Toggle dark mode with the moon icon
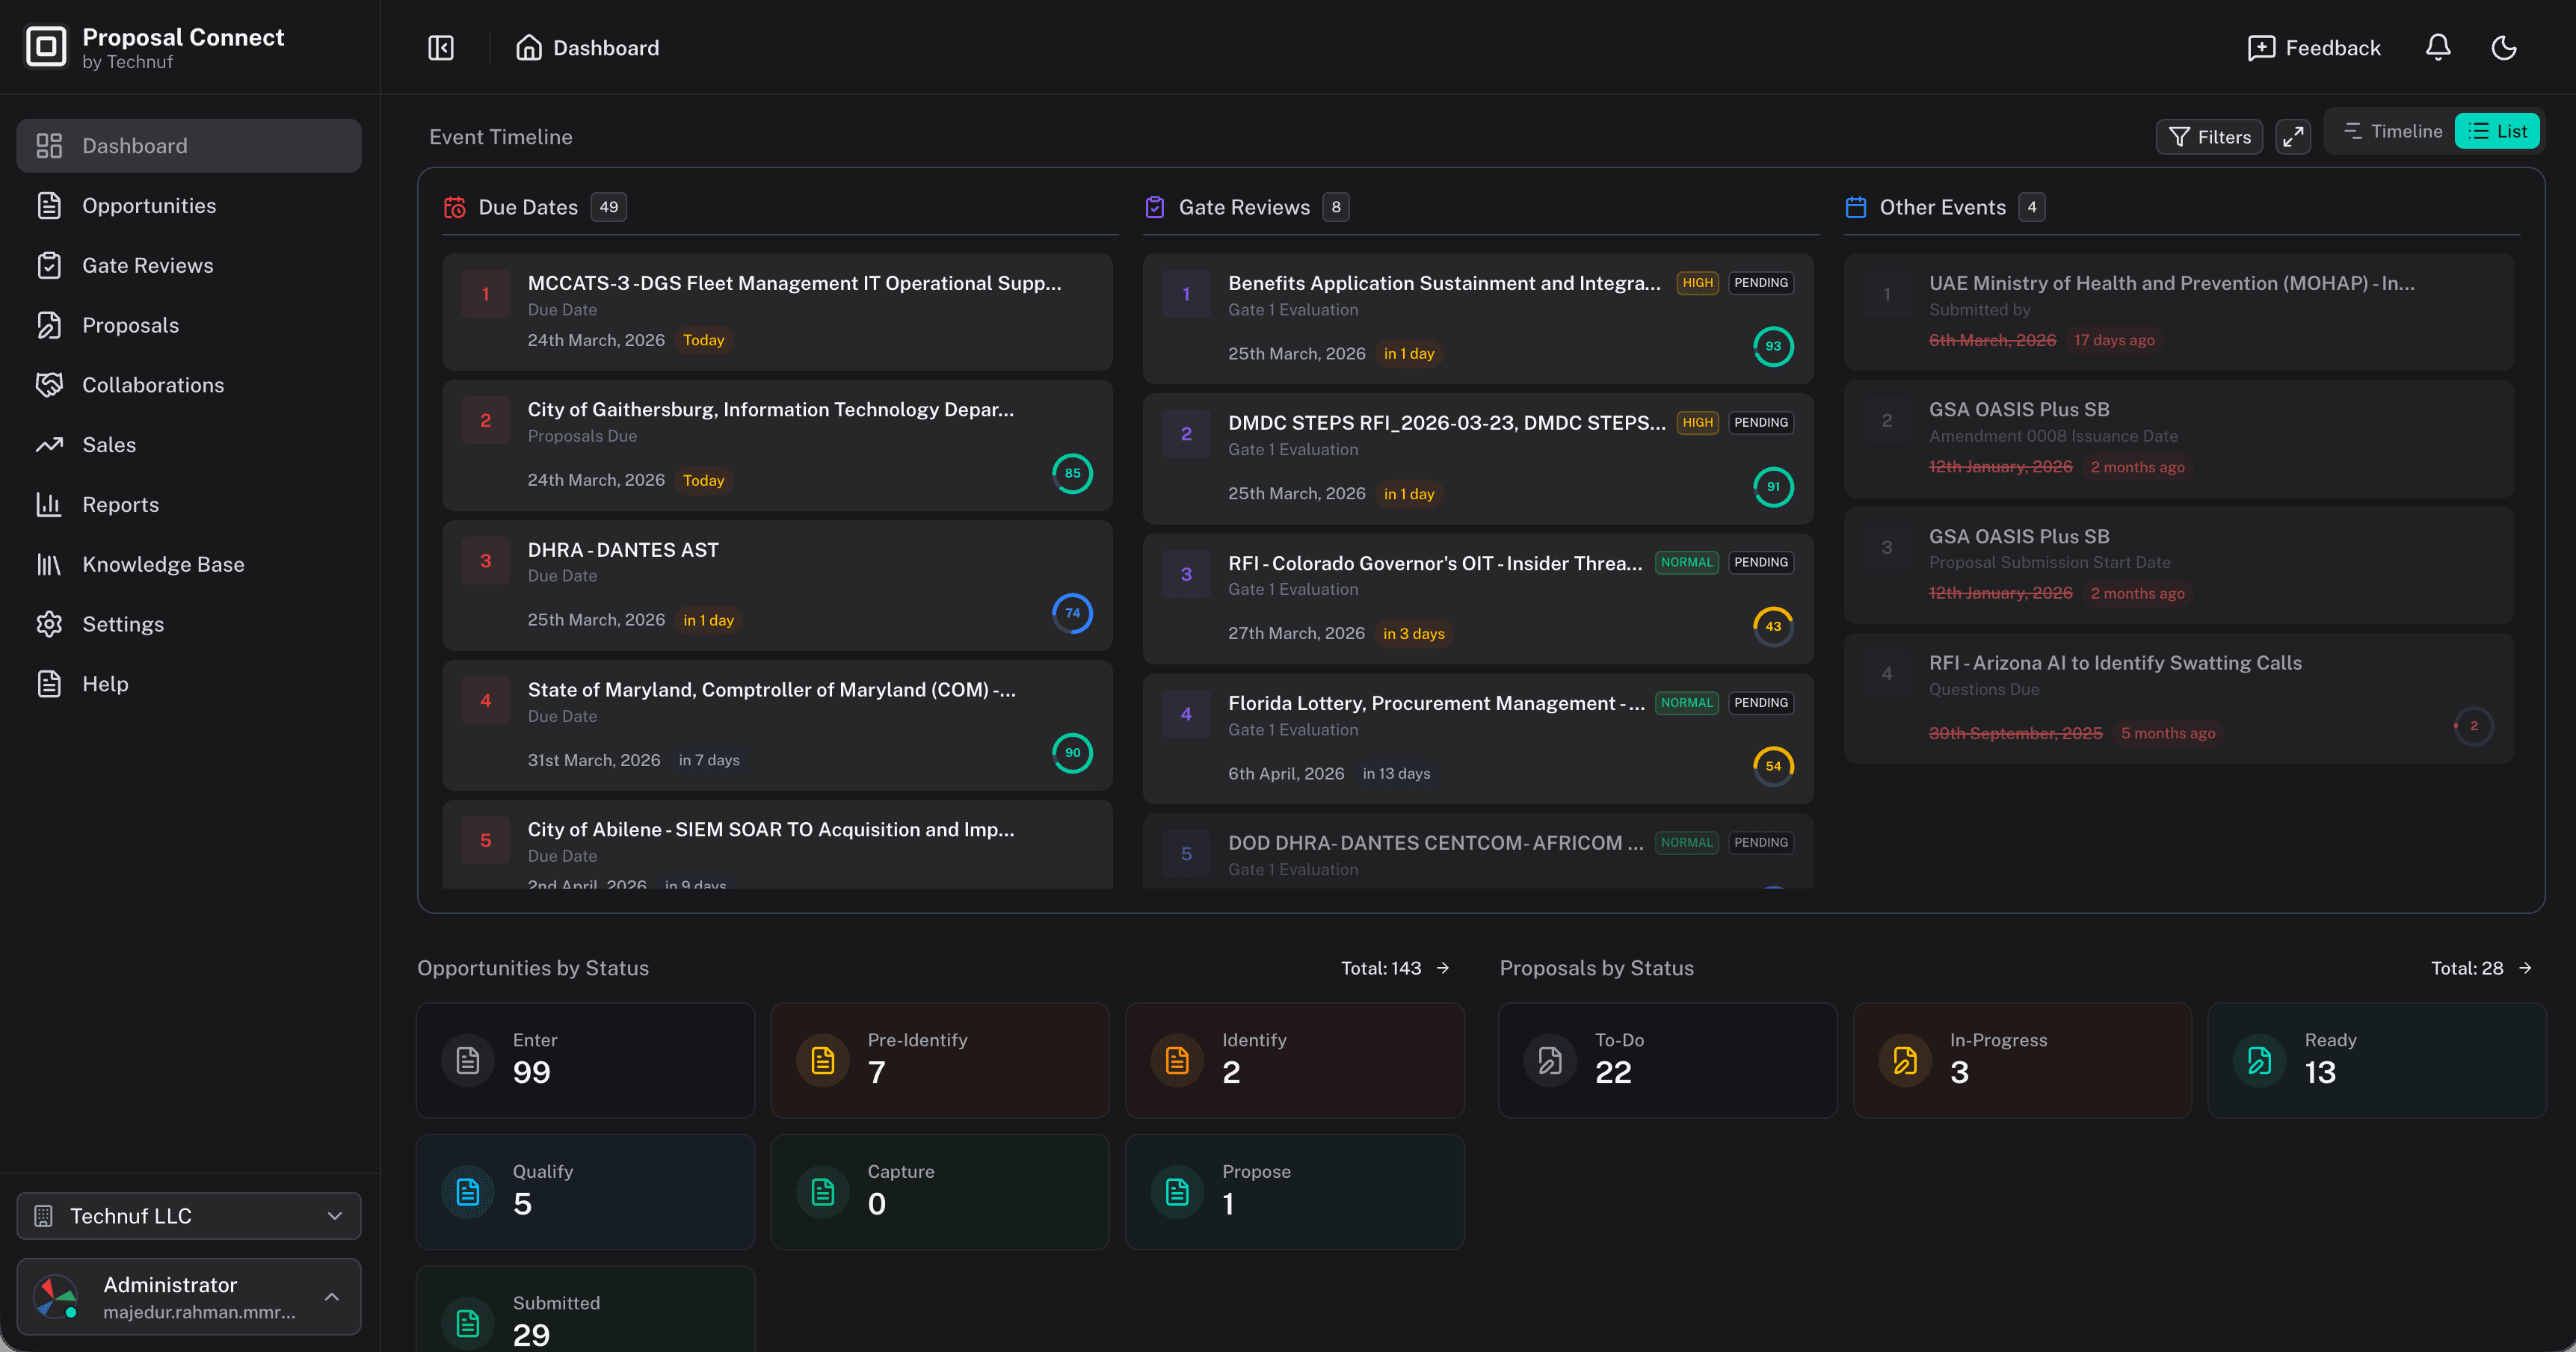Viewport: 2576px width, 1352px height. point(2504,47)
